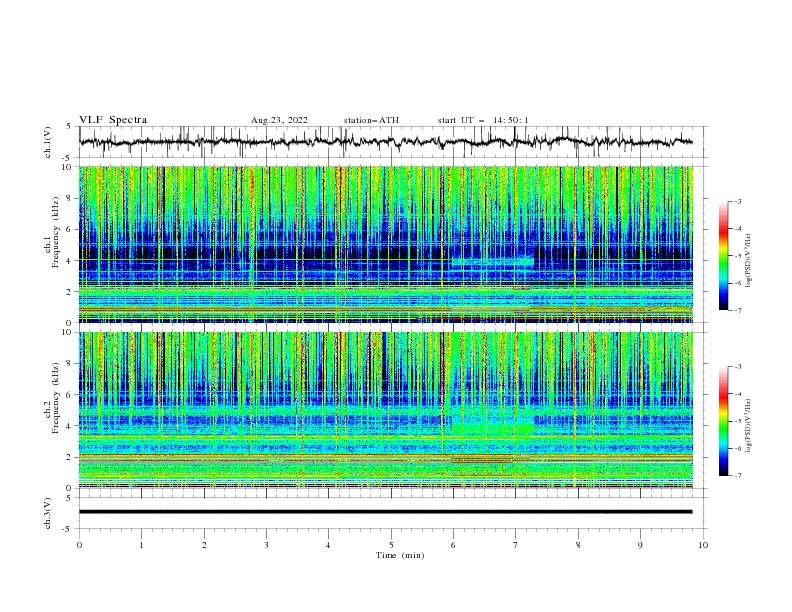Click time axis tick label '7'
792x612 pixels.
click(516, 545)
